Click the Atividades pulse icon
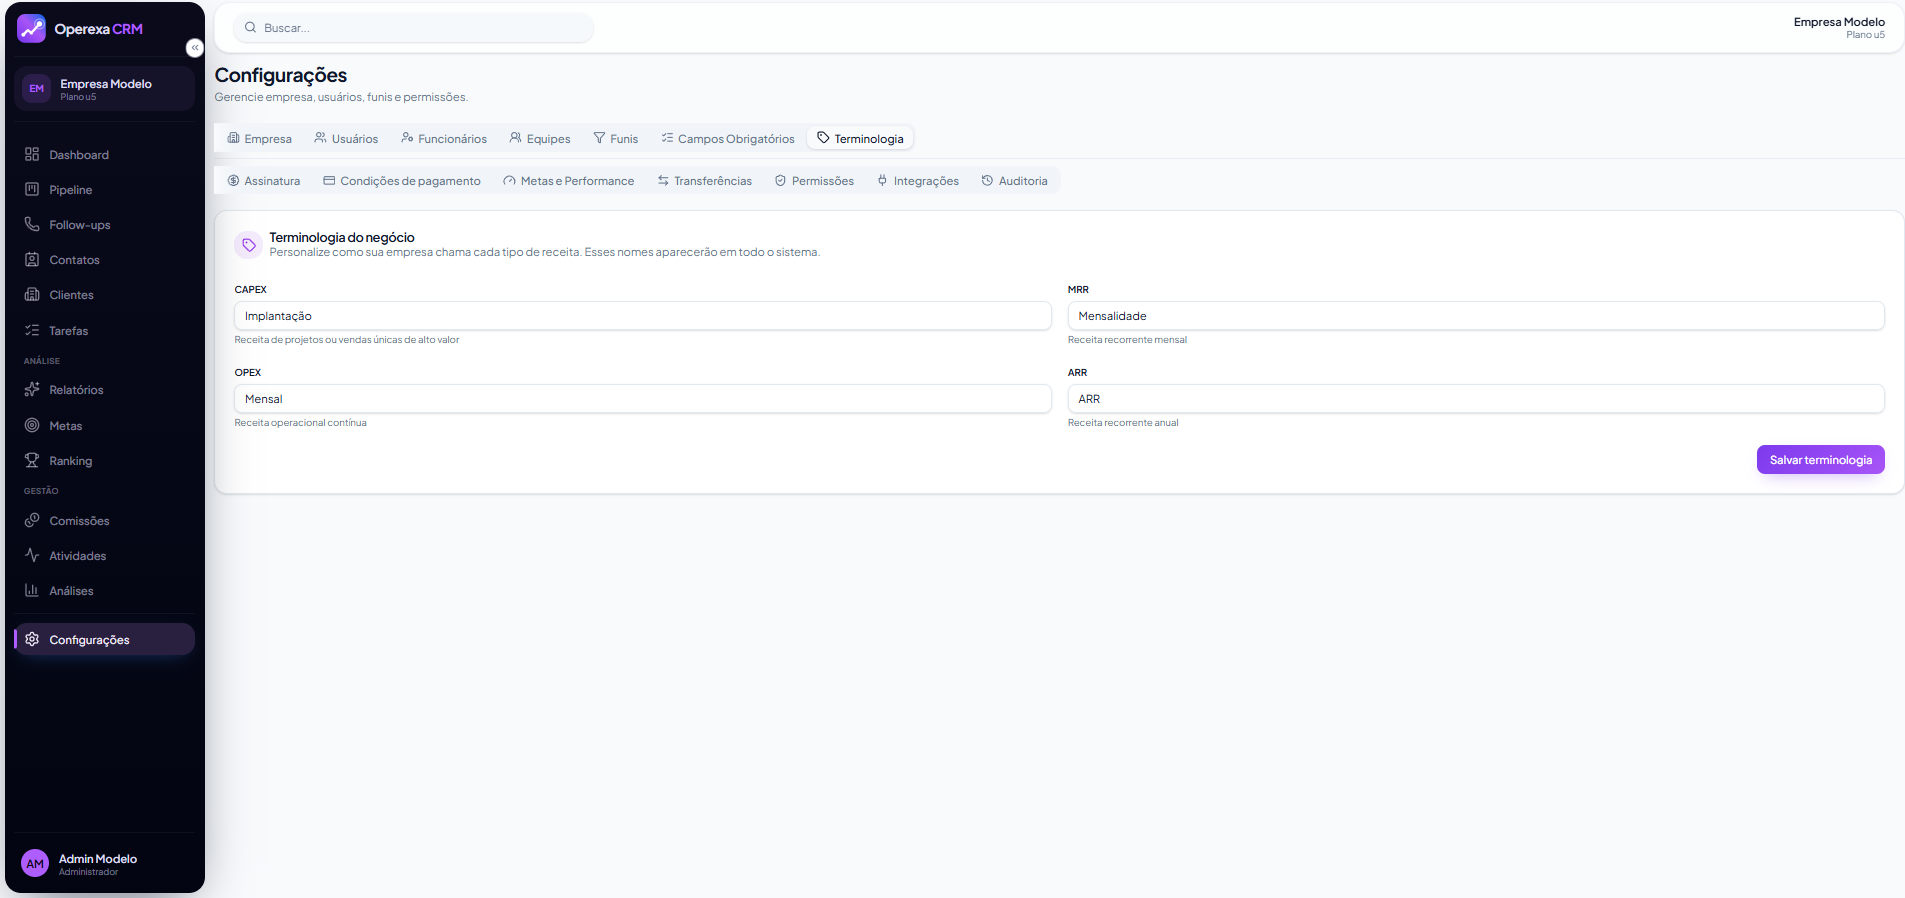Screen dimensions: 1905x898 pos(32,555)
